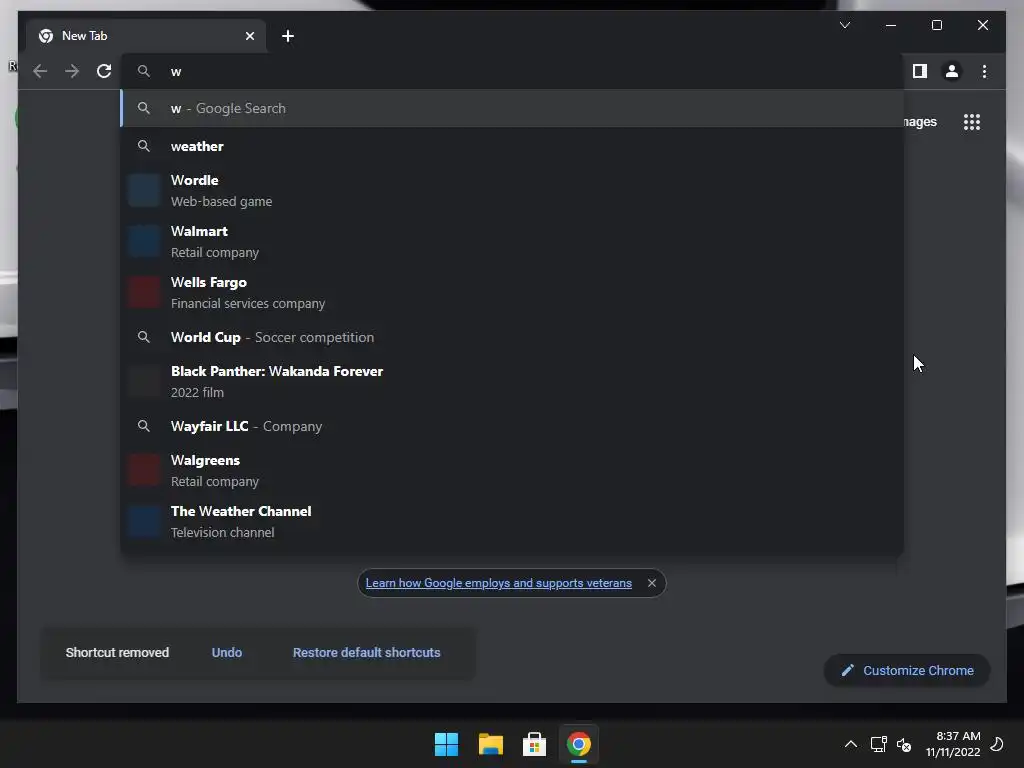This screenshot has height=768, width=1024.
Task: Open the Google veterans support link
Action: pyautogui.click(x=498, y=583)
